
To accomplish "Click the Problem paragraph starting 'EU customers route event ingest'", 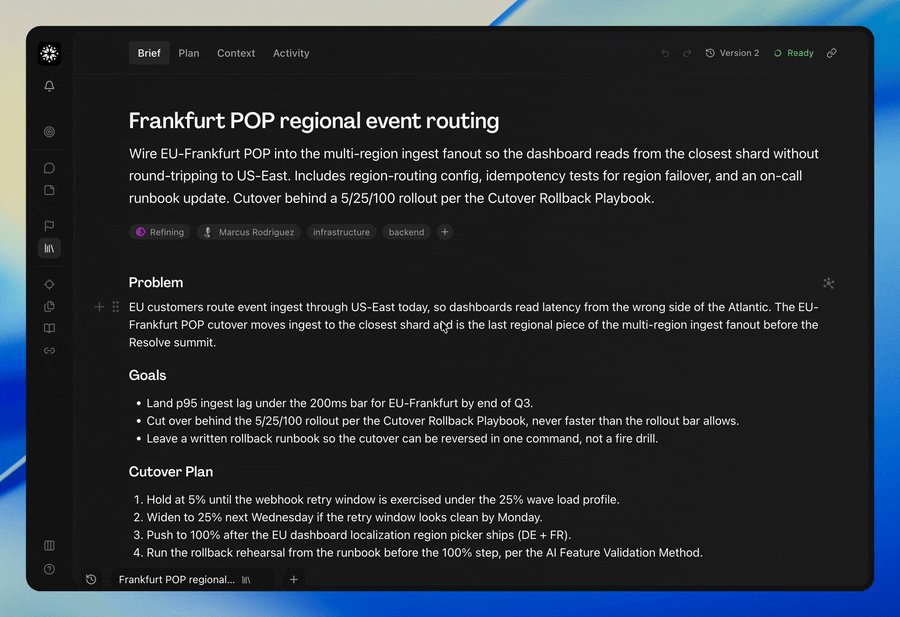I will pyautogui.click(x=474, y=324).
